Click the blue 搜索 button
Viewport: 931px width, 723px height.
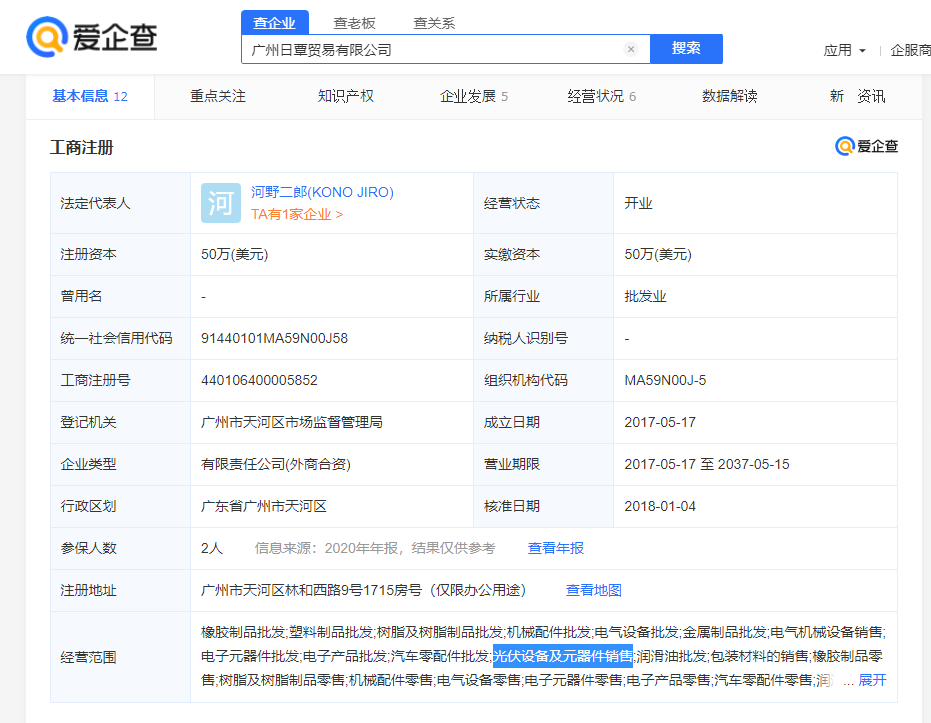pos(686,49)
